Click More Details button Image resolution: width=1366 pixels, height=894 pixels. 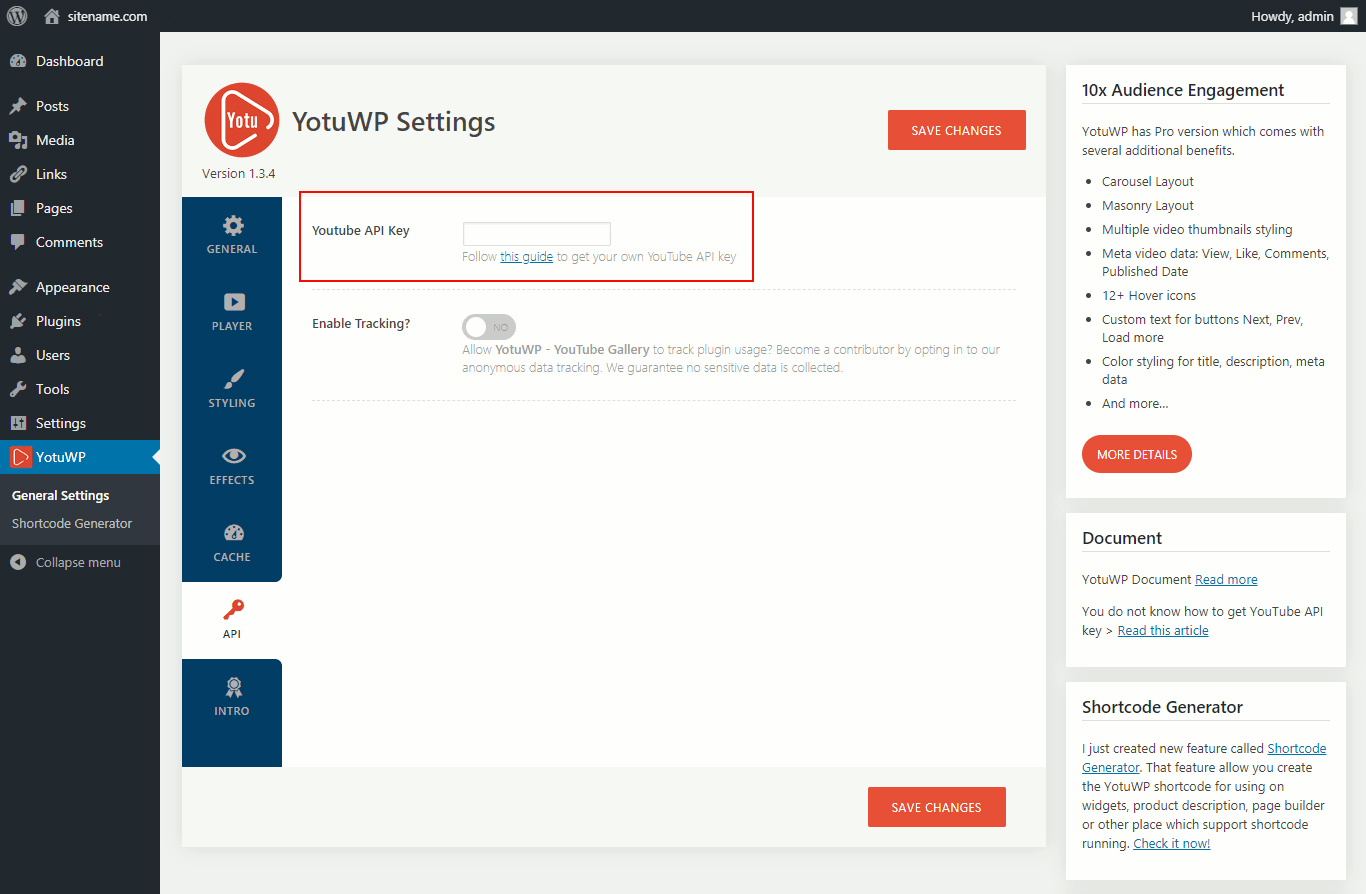tap(1137, 454)
